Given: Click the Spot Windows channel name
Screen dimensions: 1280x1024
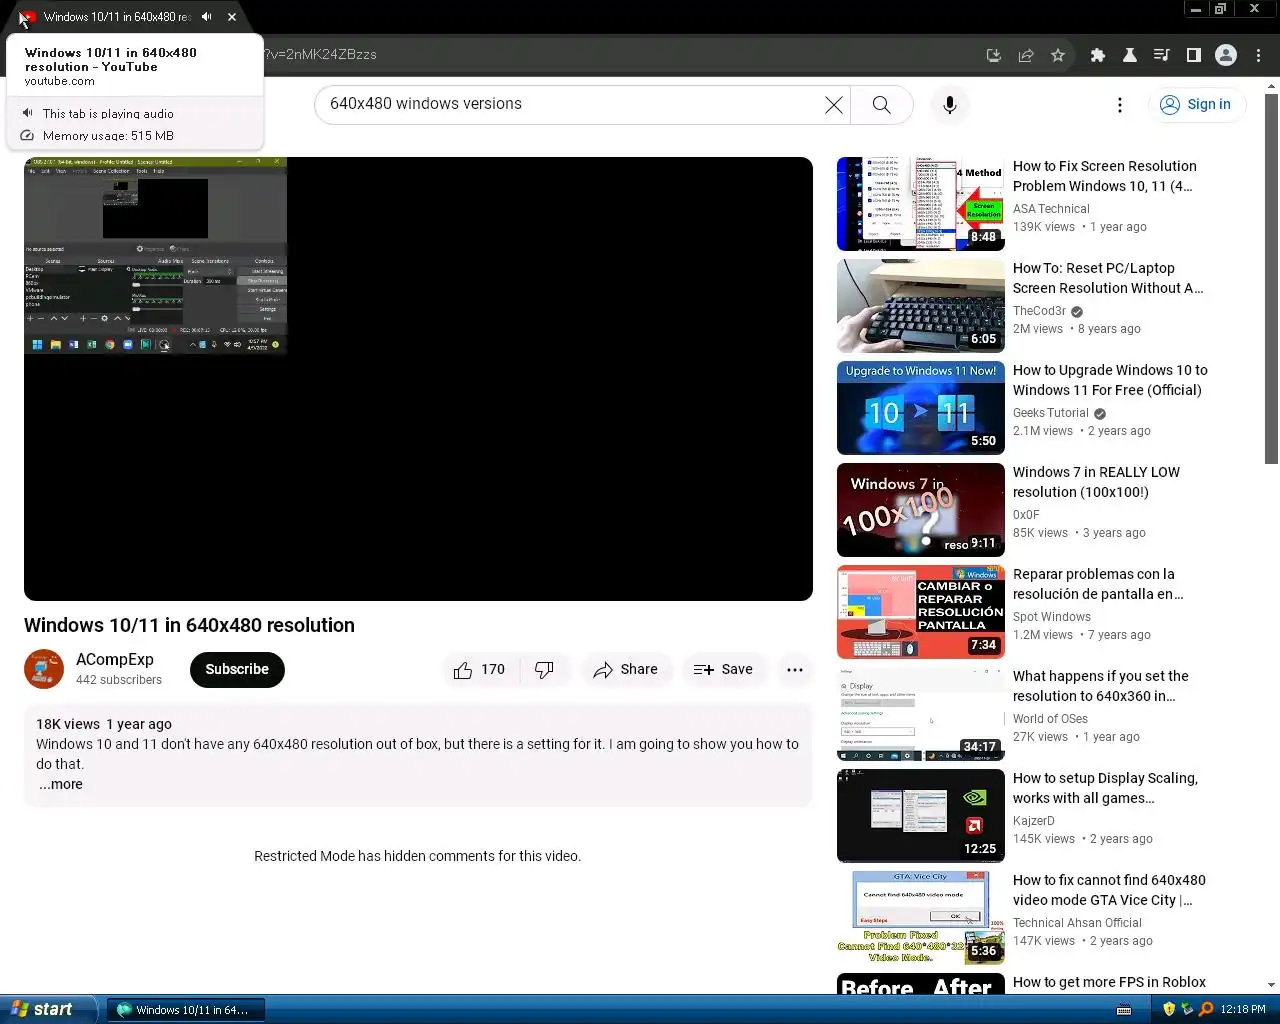Looking at the screenshot, I should pos(1052,617).
